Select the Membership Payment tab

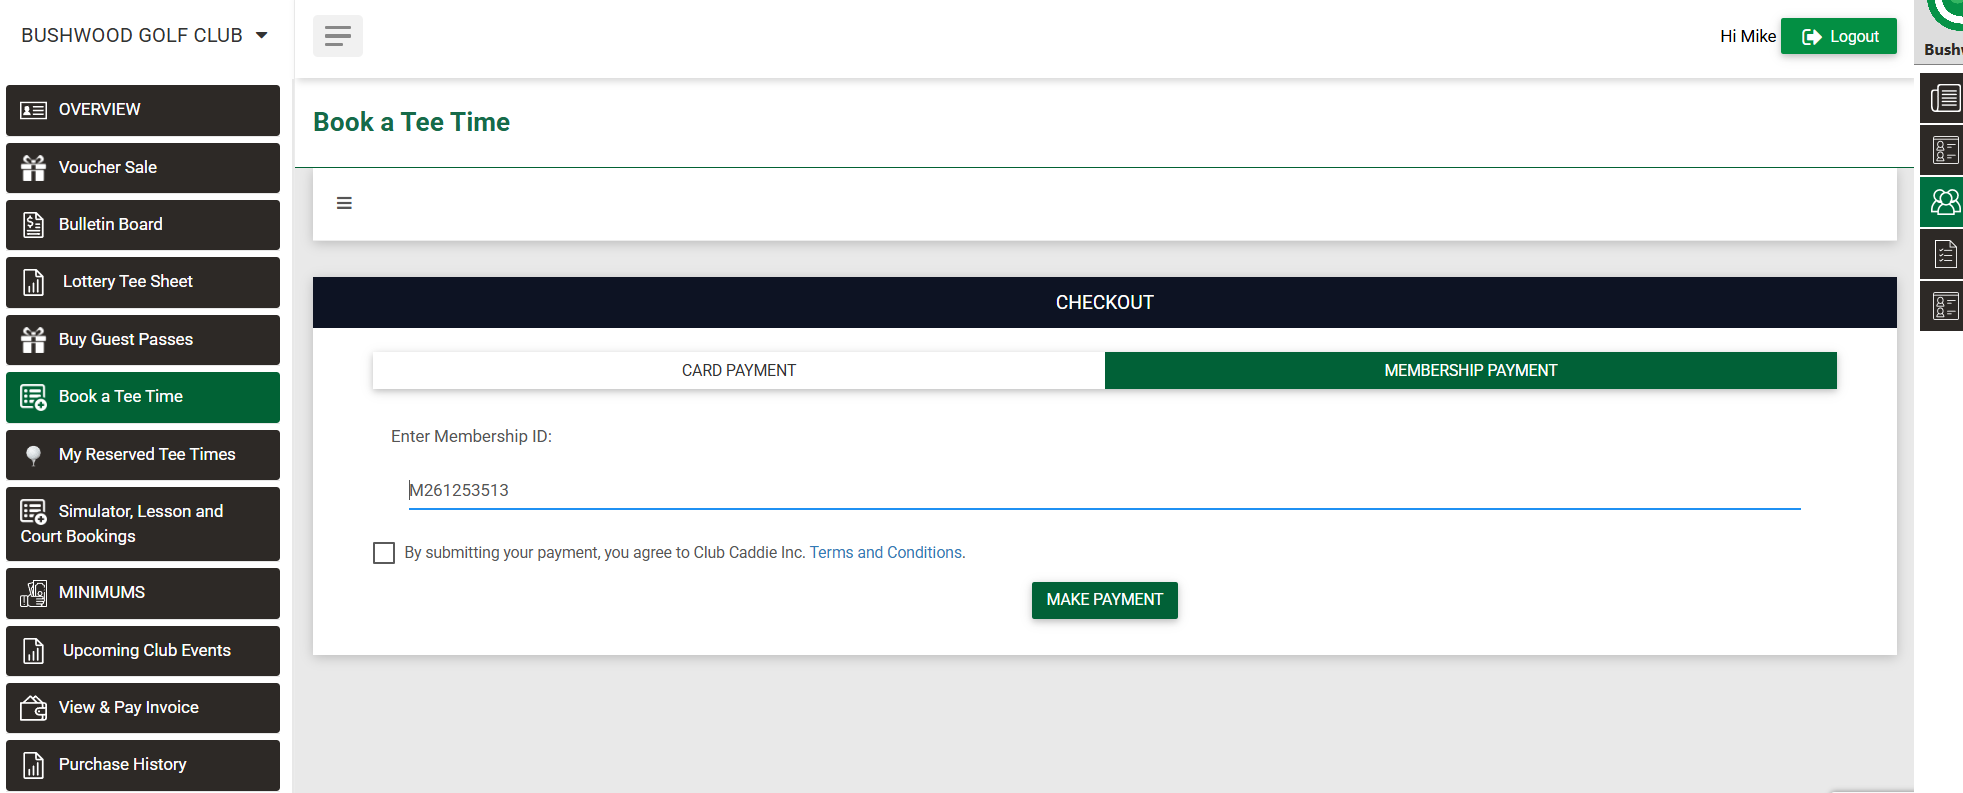point(1470,371)
